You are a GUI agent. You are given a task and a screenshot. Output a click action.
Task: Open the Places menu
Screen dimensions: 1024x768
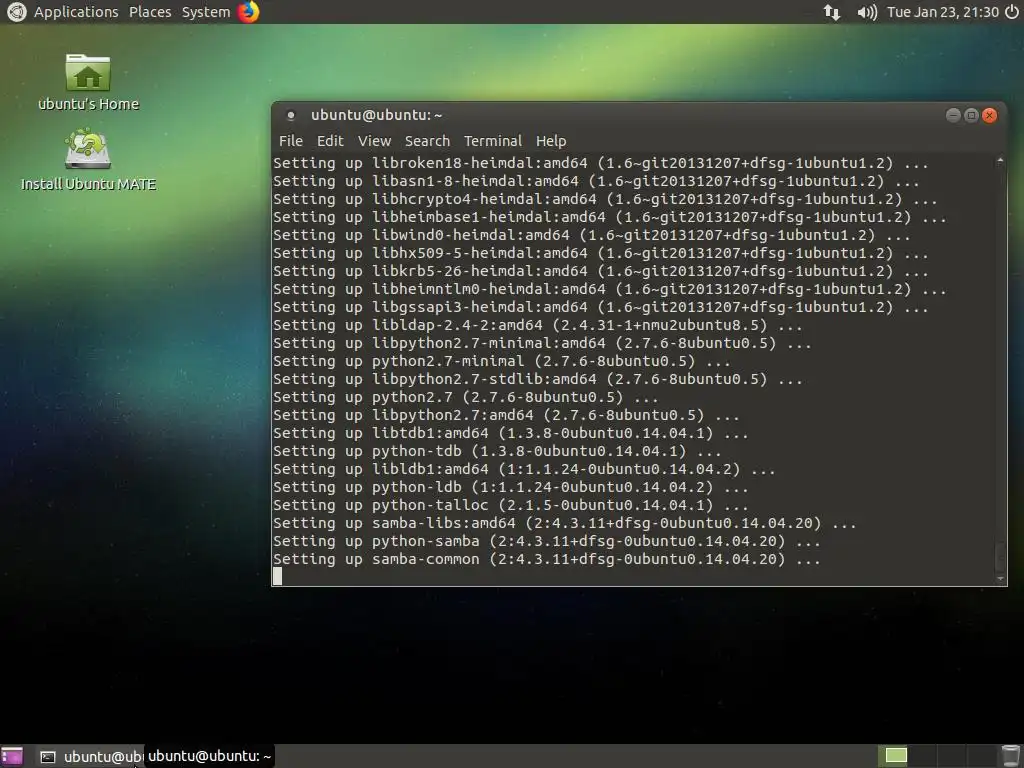click(x=150, y=12)
